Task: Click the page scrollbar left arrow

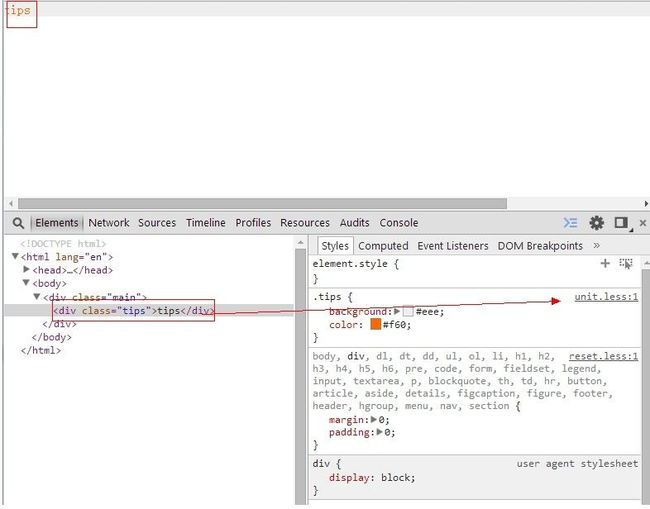Action: pos(11,204)
